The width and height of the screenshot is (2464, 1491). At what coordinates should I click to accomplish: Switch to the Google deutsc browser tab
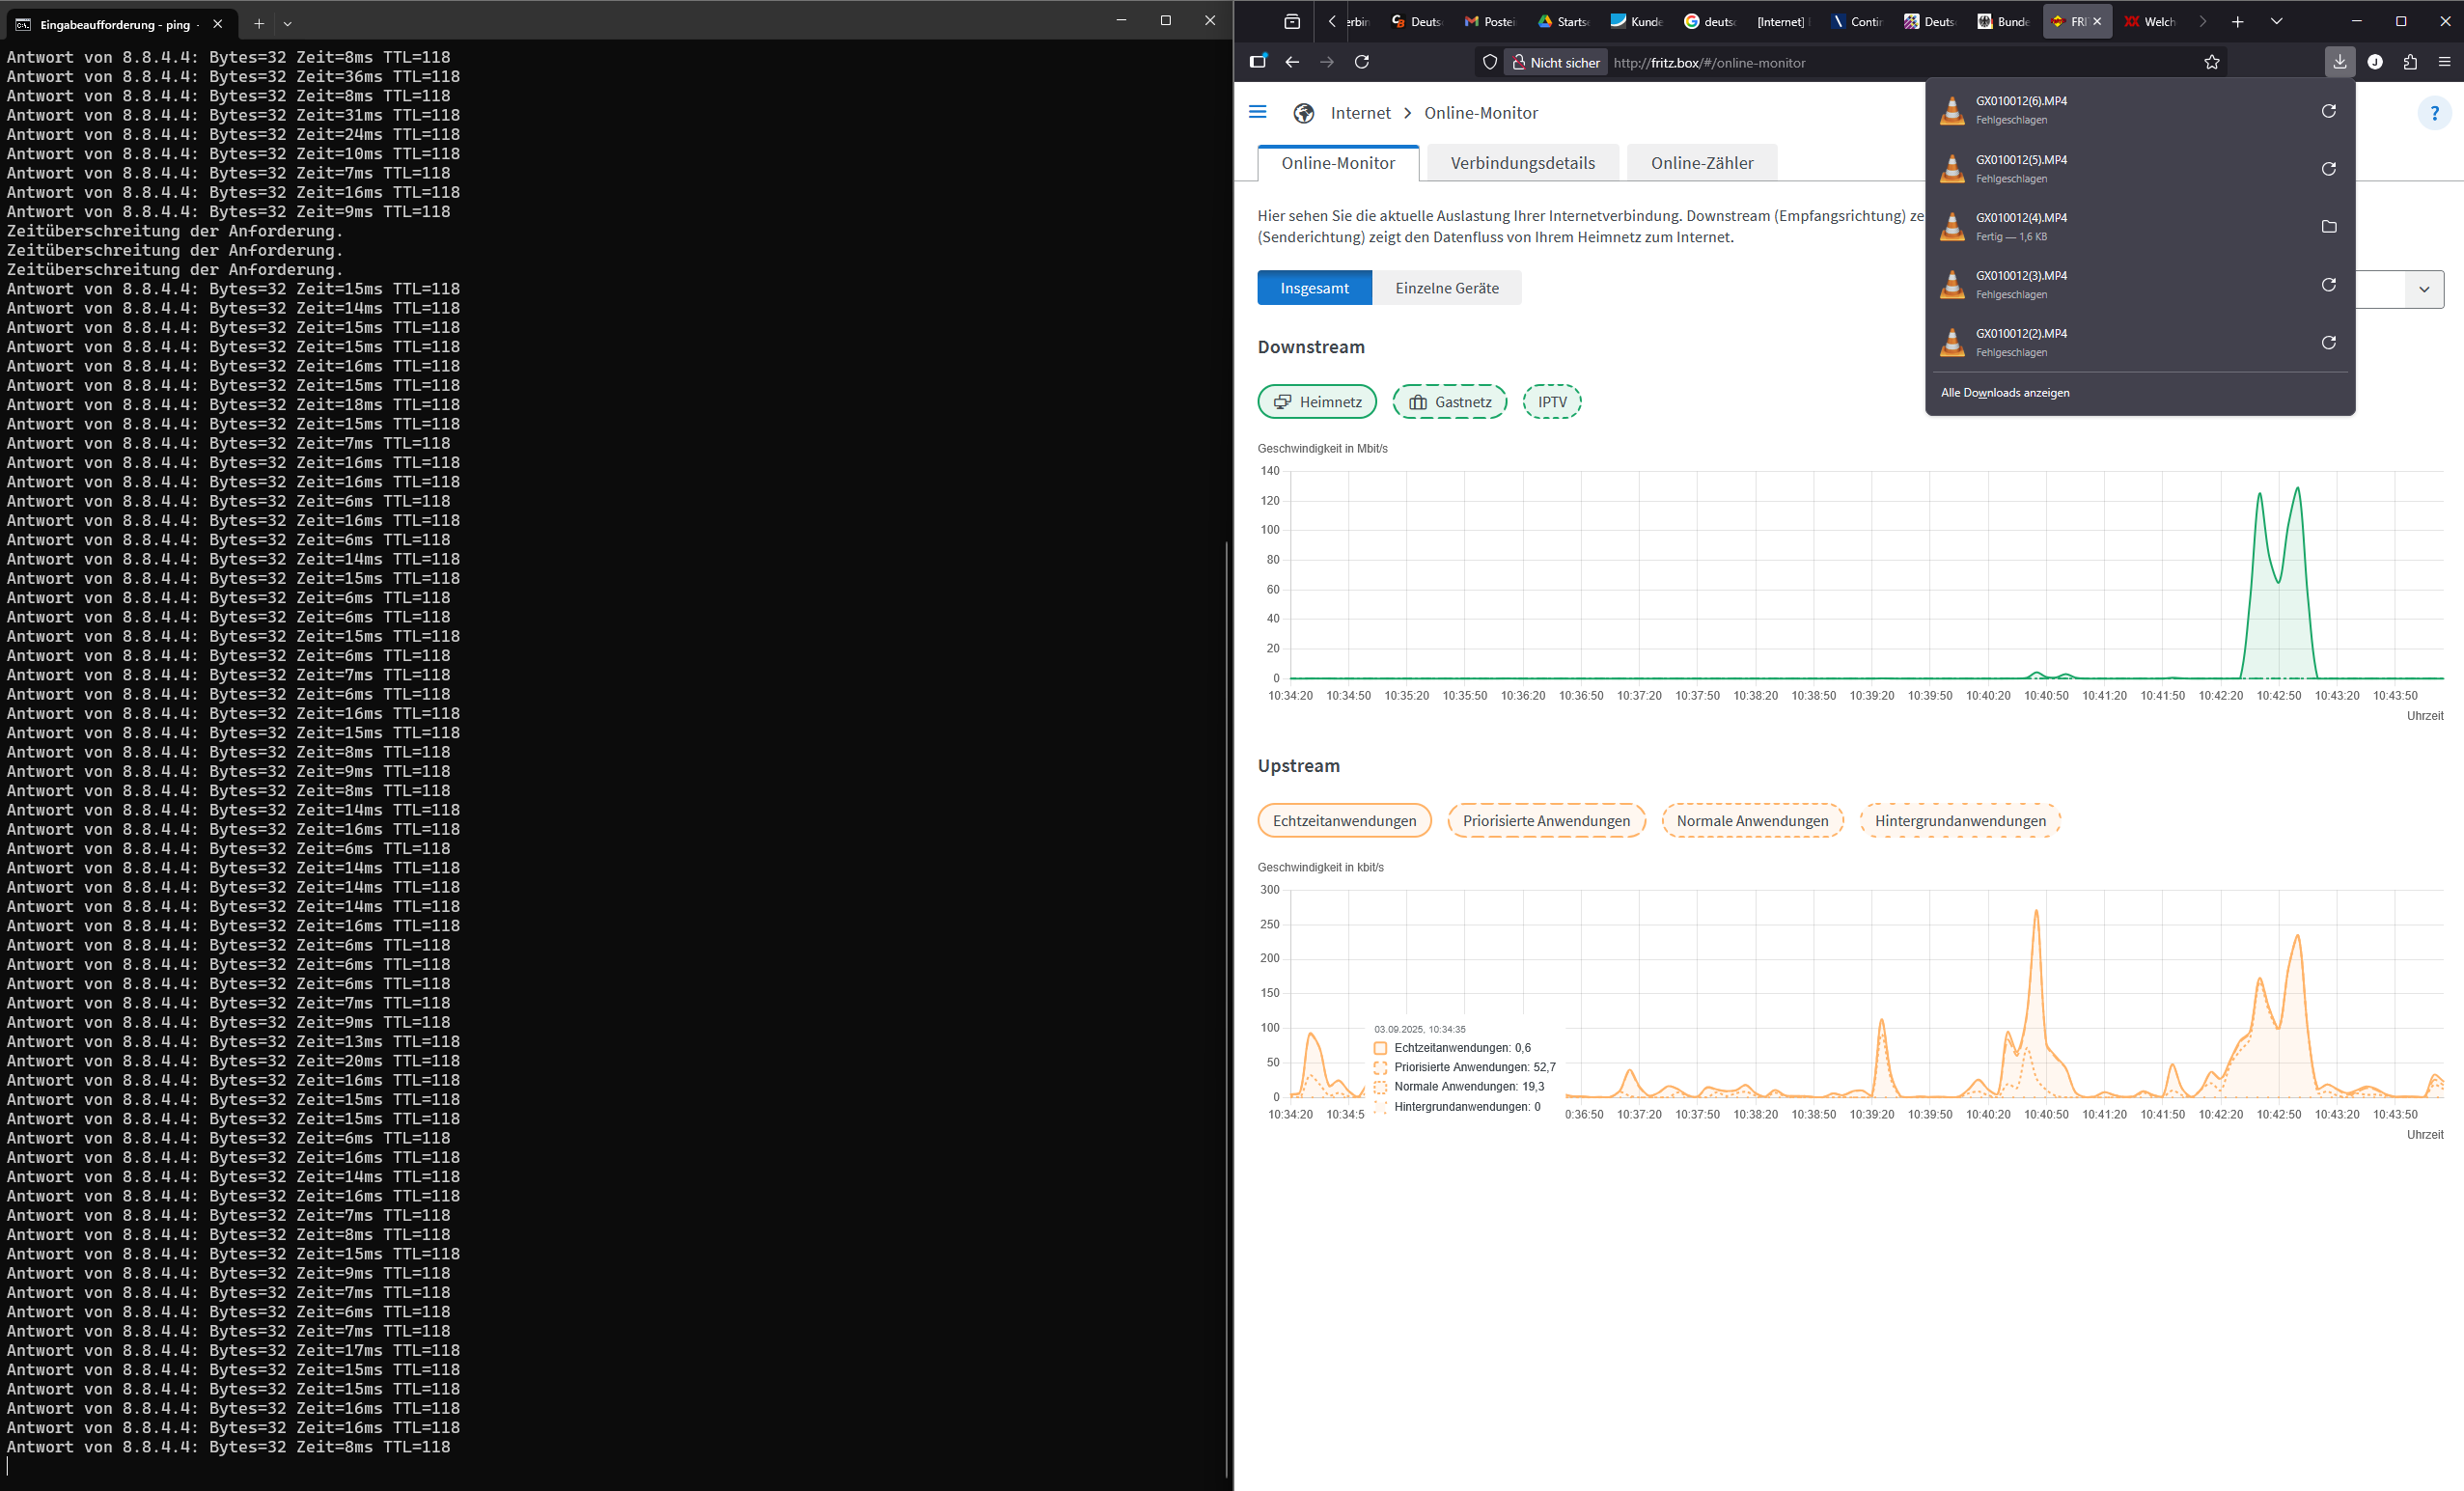click(x=1710, y=21)
